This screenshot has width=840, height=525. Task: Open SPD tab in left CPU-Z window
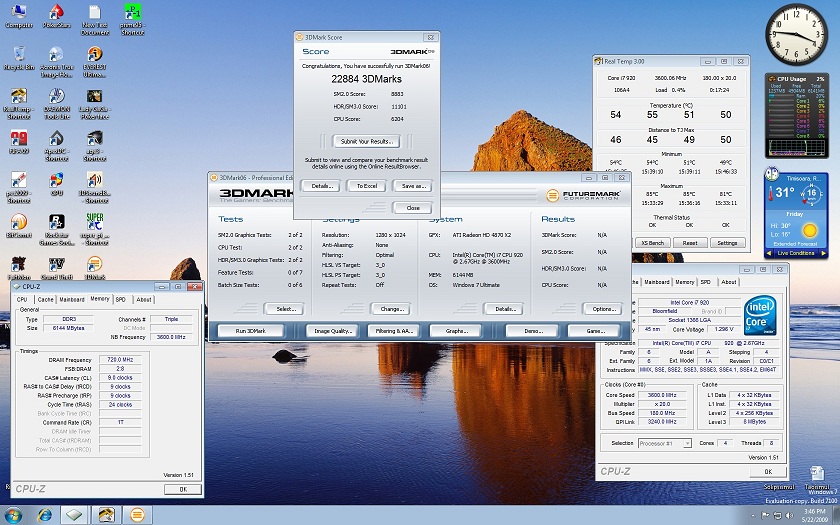[x=121, y=299]
